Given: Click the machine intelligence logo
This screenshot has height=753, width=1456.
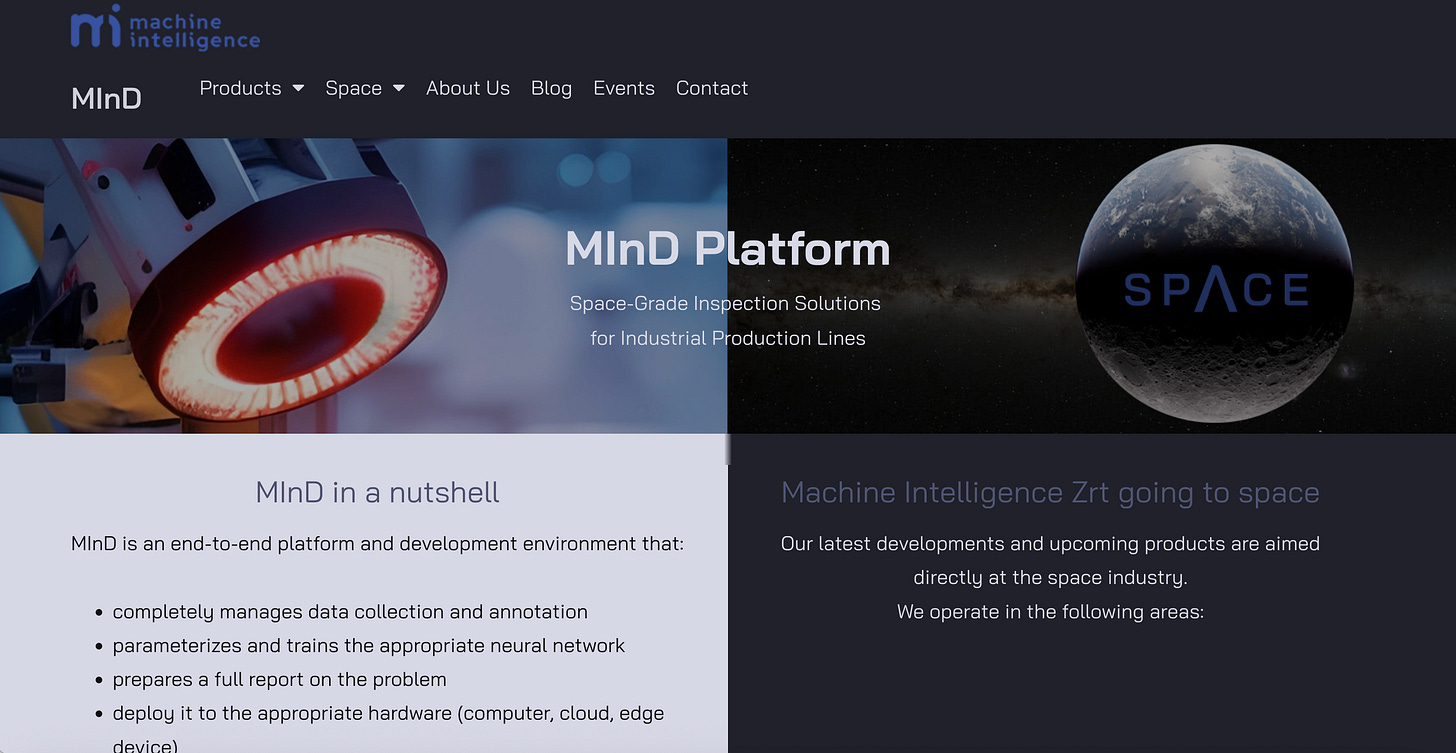Looking at the screenshot, I should tap(165, 28).
